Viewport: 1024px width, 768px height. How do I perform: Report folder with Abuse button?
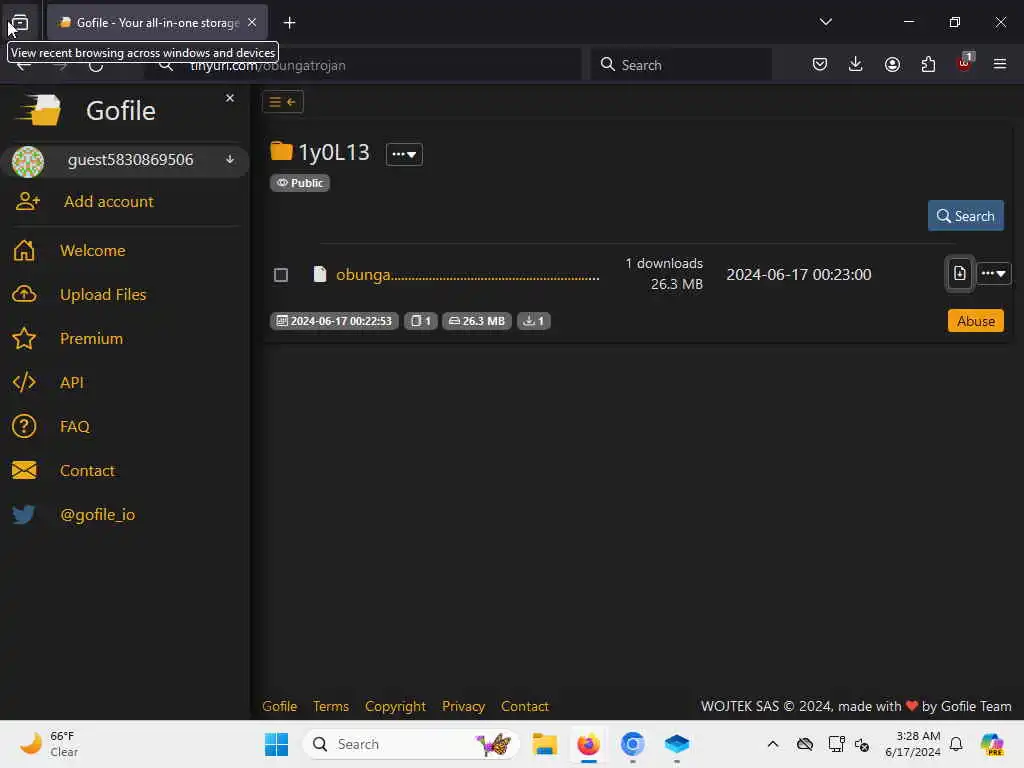click(976, 321)
